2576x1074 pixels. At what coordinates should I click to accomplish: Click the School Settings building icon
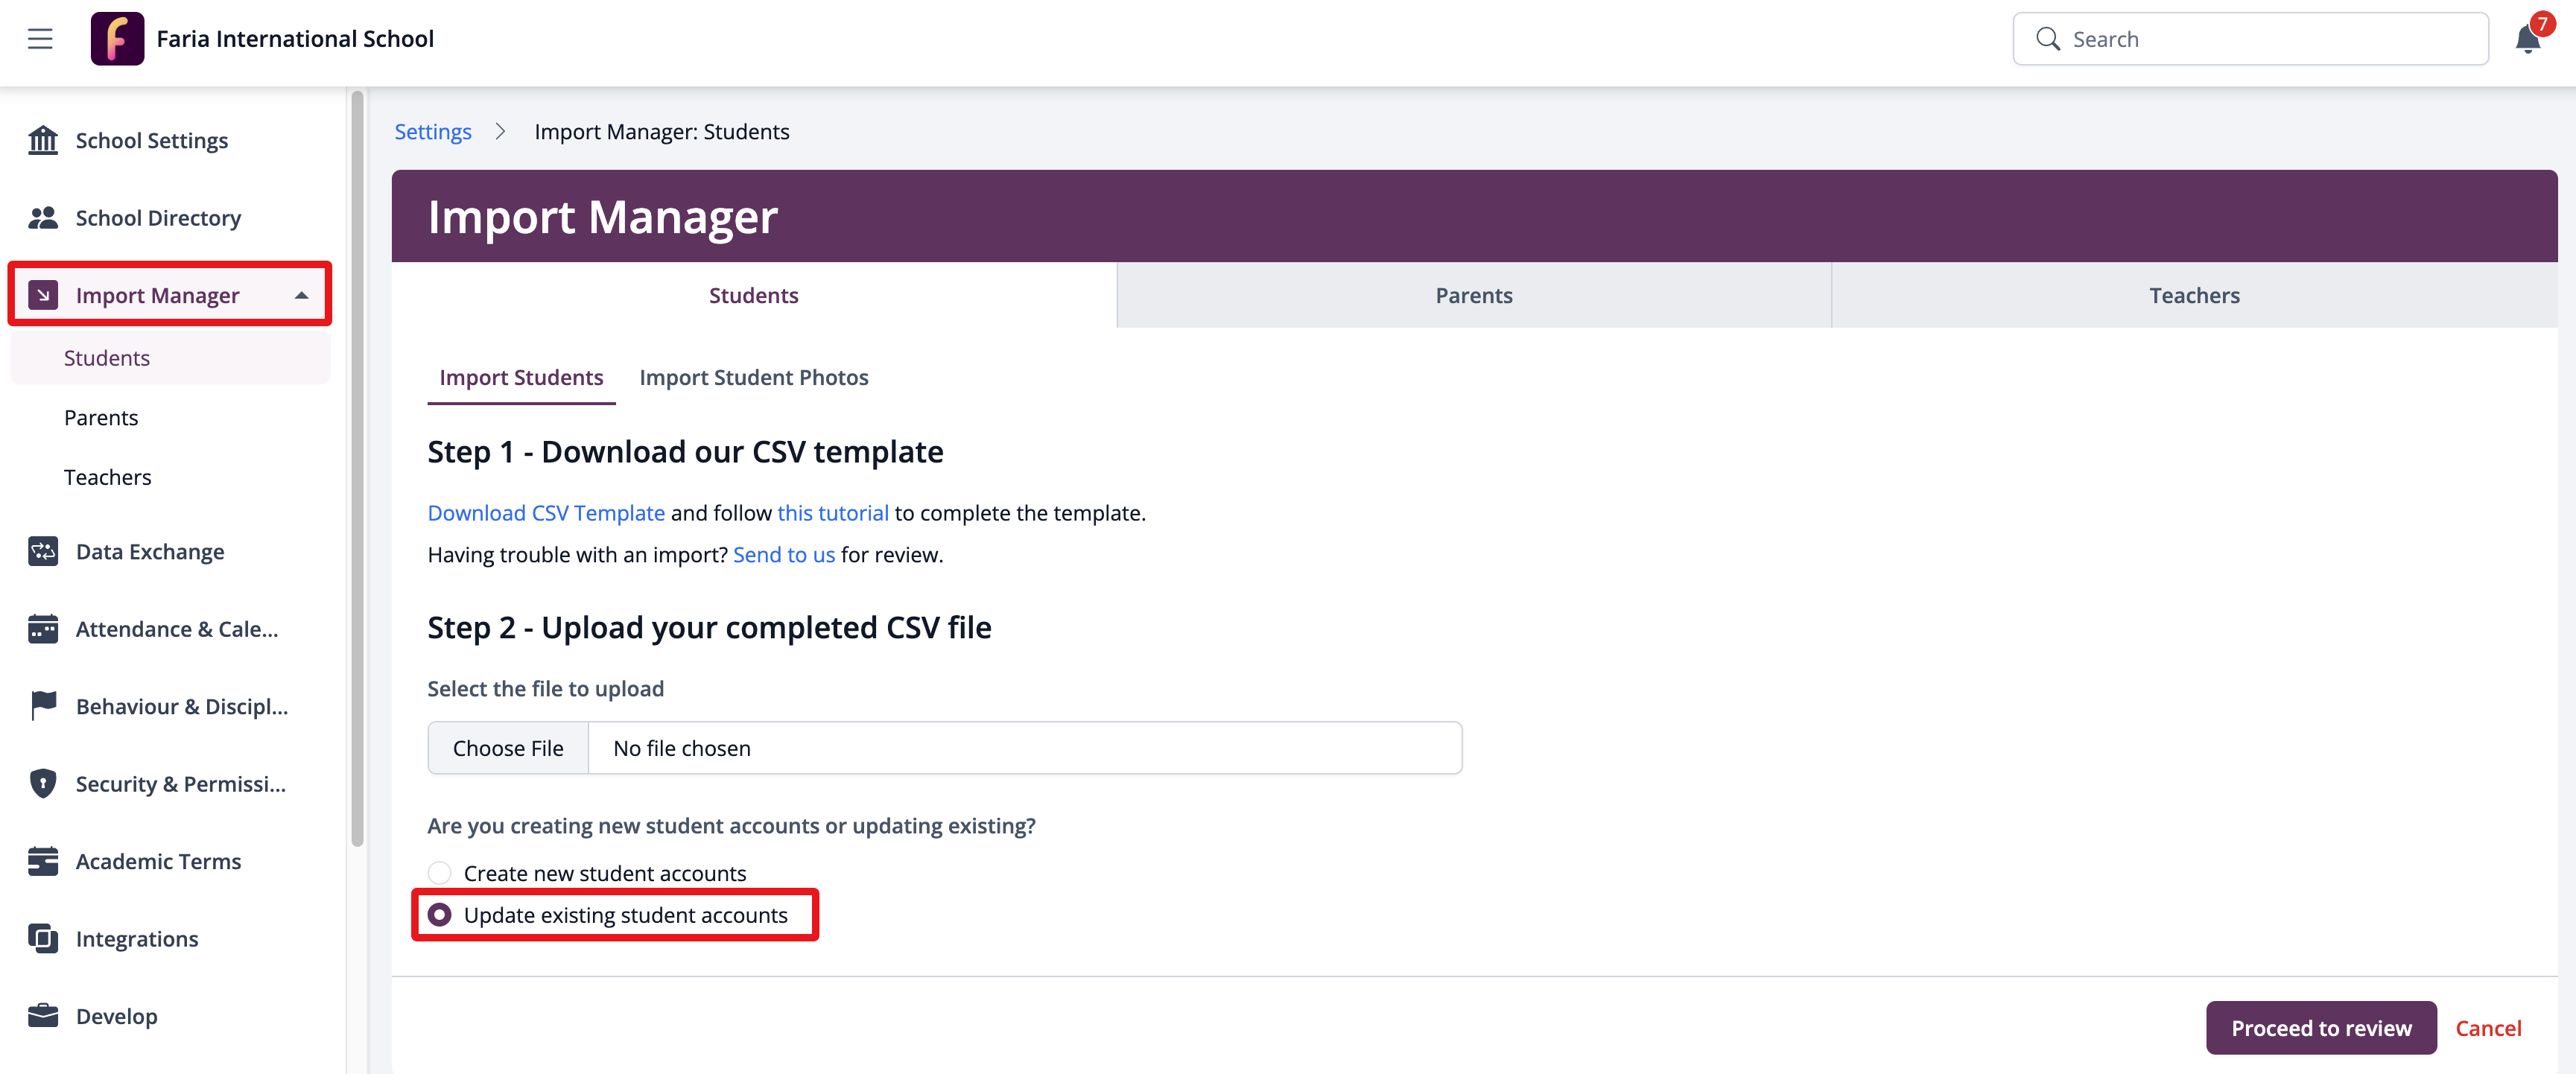(x=43, y=140)
